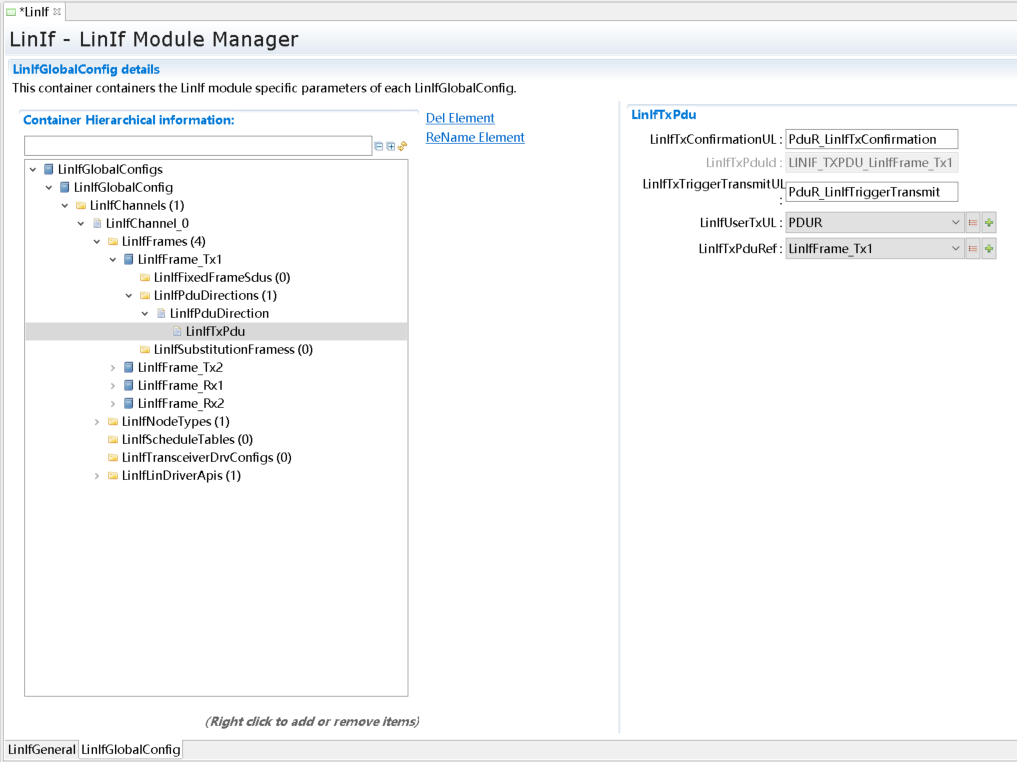Click the yellow arrows sync icon
The width and height of the screenshot is (1017, 762).
click(403, 146)
